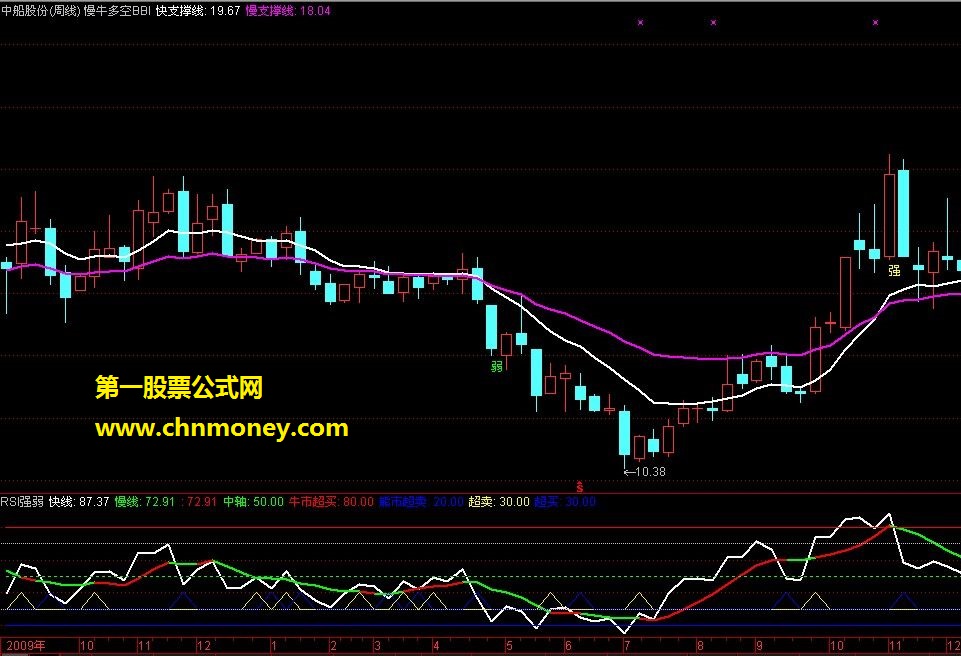The width and height of the screenshot is (961, 656).
Task: Click the 中船股份(周线) chart title
Action: click(x=40, y=10)
